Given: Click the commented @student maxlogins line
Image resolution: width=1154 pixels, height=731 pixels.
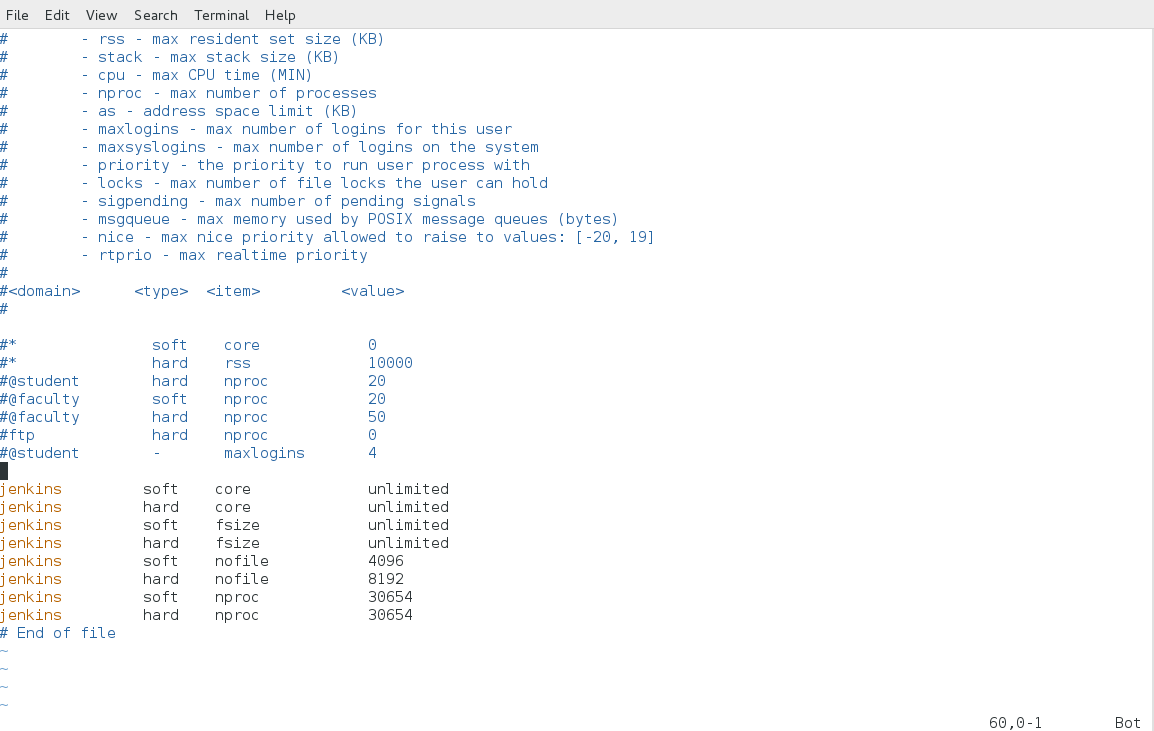Looking at the screenshot, I should click(x=190, y=453).
